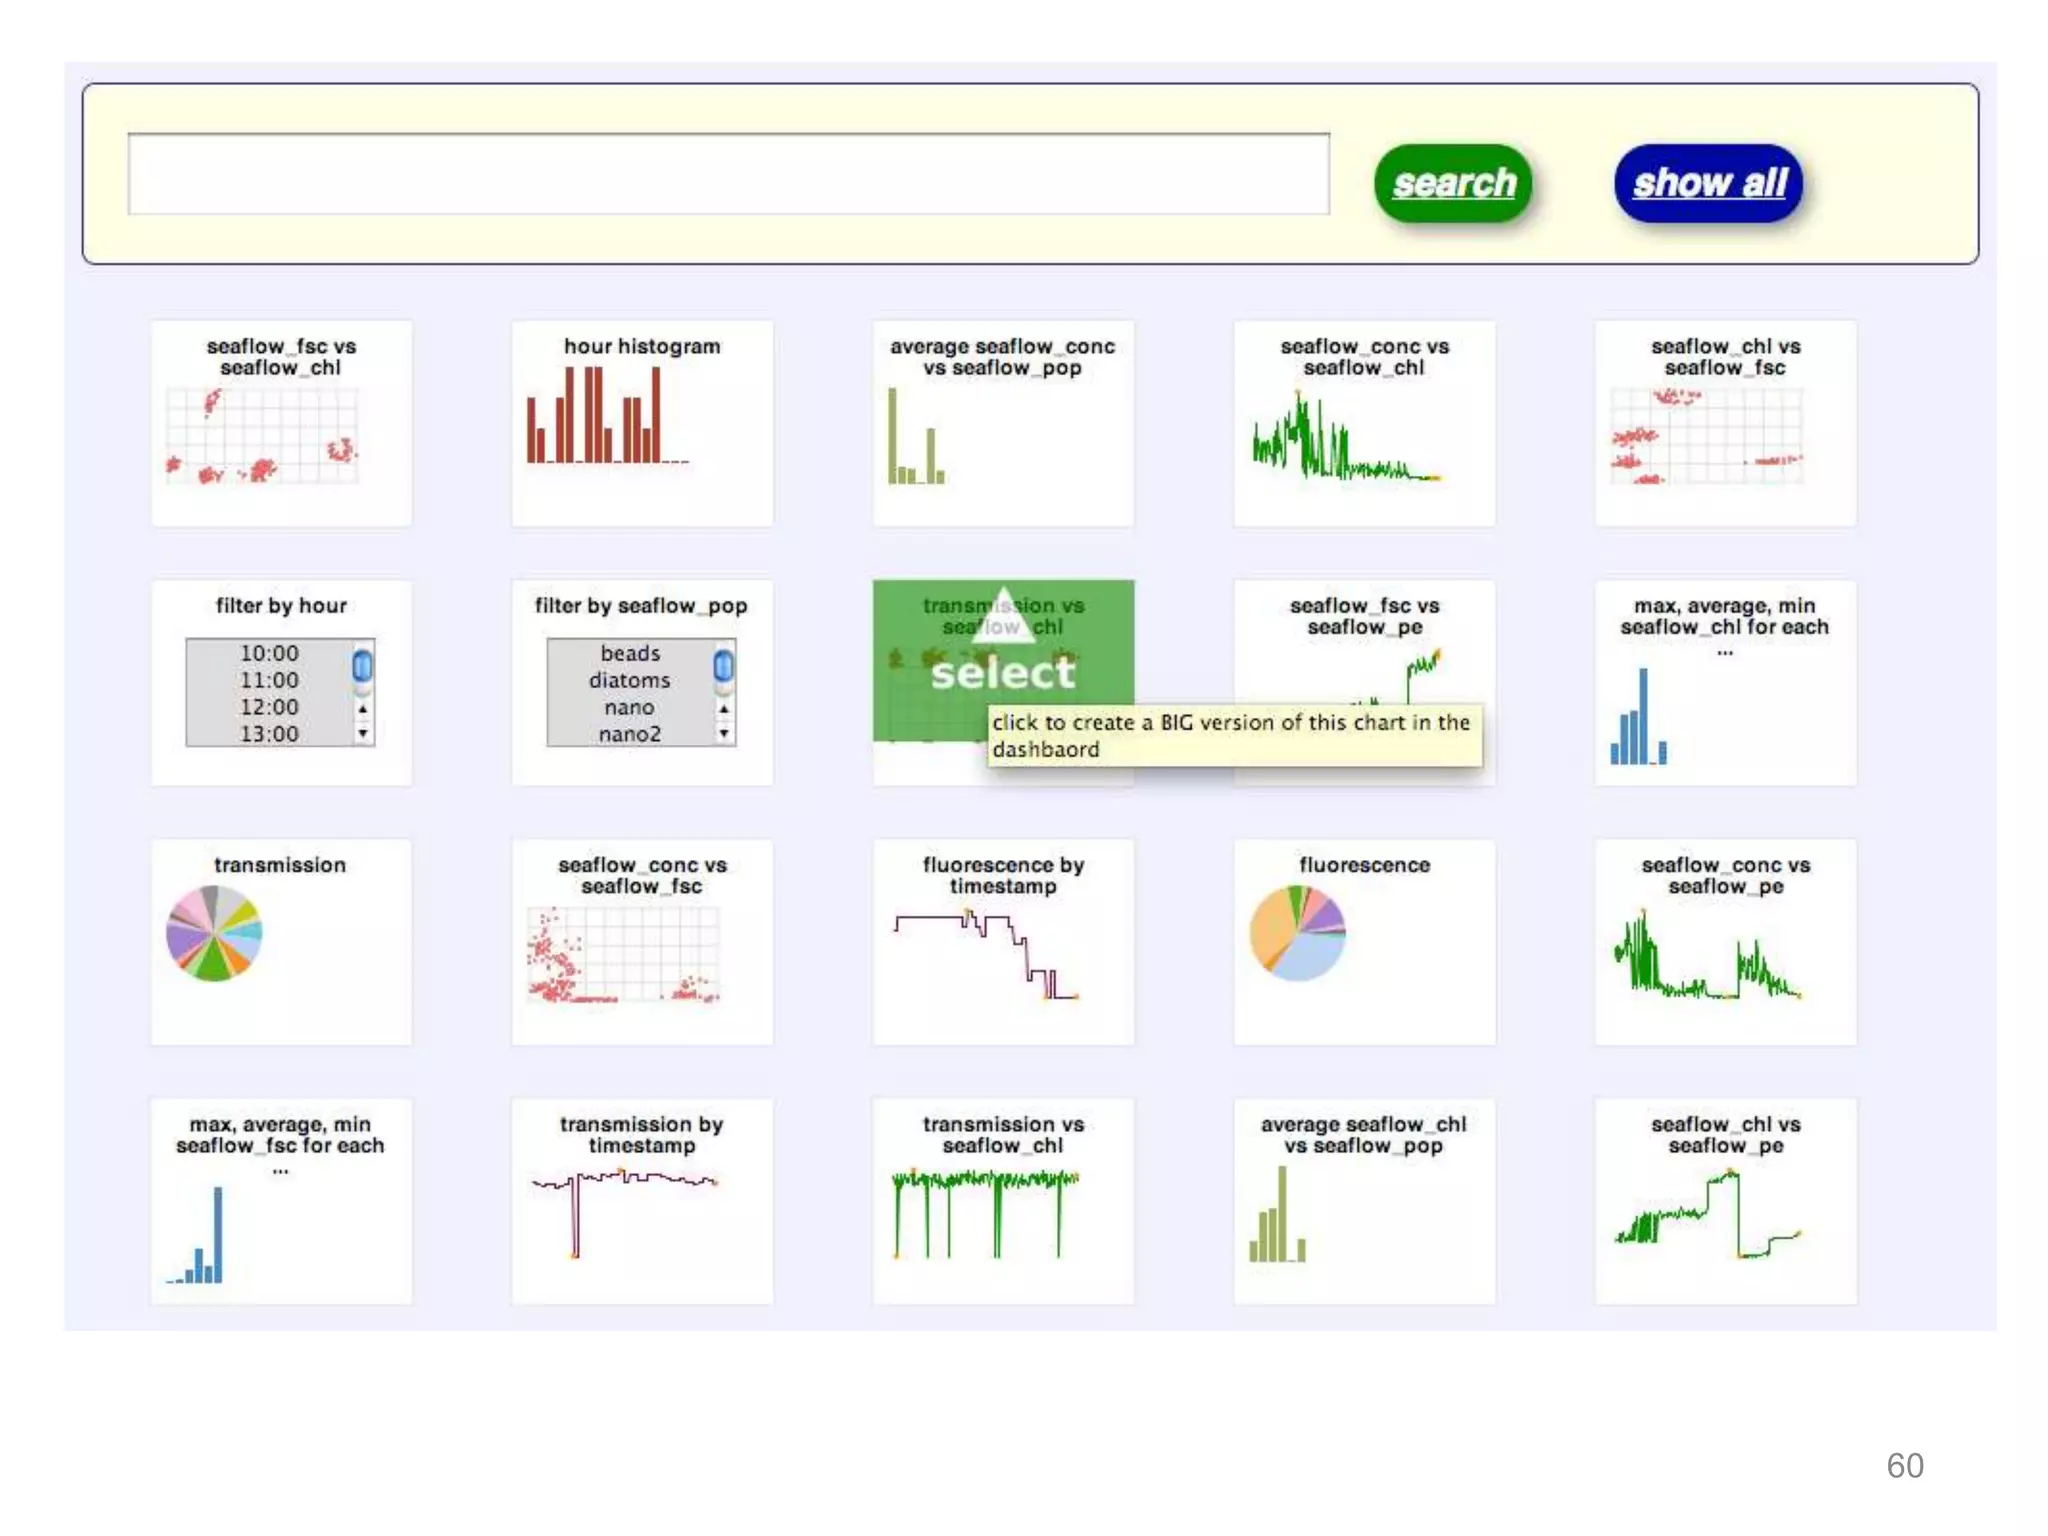Click the green search button
Image resolution: width=2048 pixels, height=1536 pixels.
point(1453,183)
